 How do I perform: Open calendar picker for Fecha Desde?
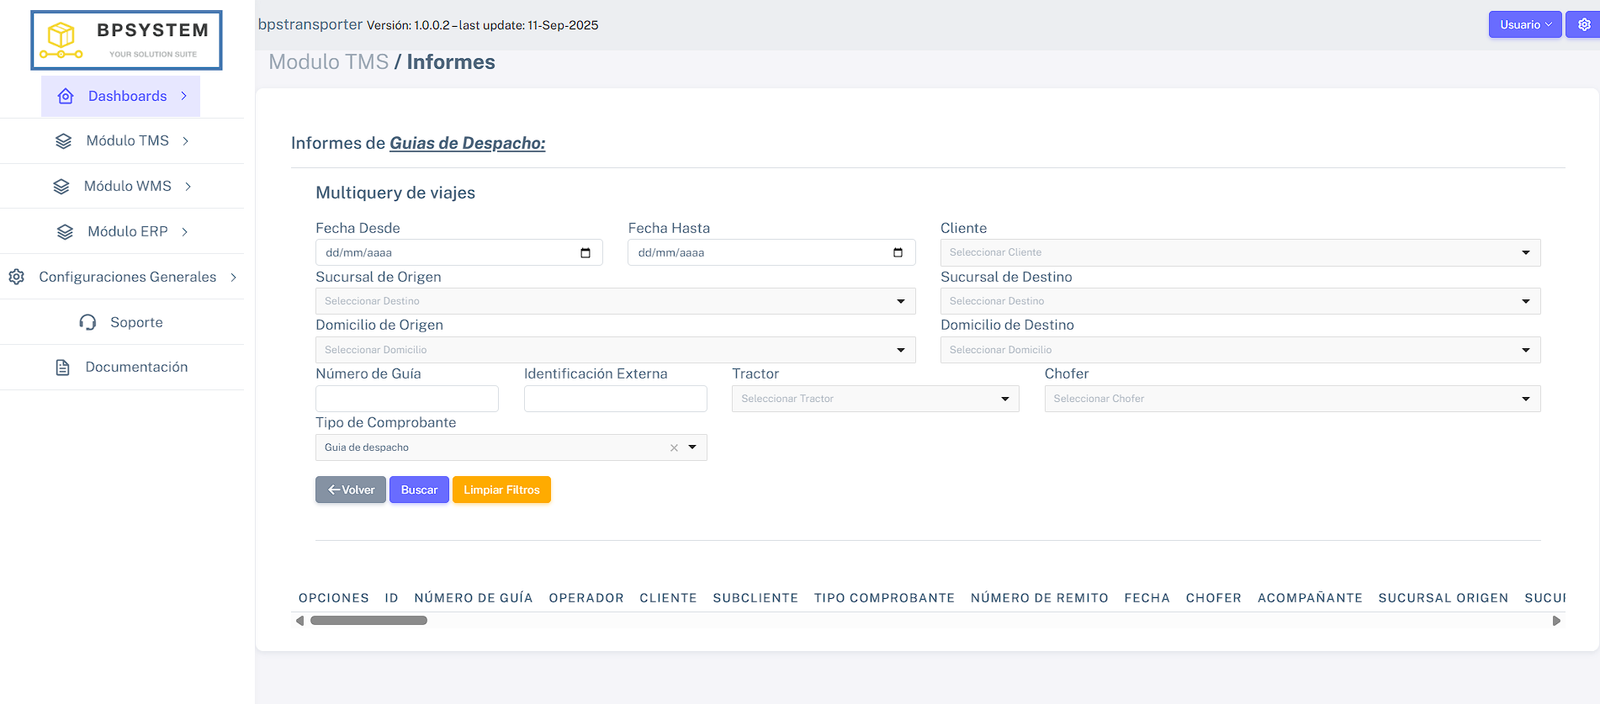point(585,253)
